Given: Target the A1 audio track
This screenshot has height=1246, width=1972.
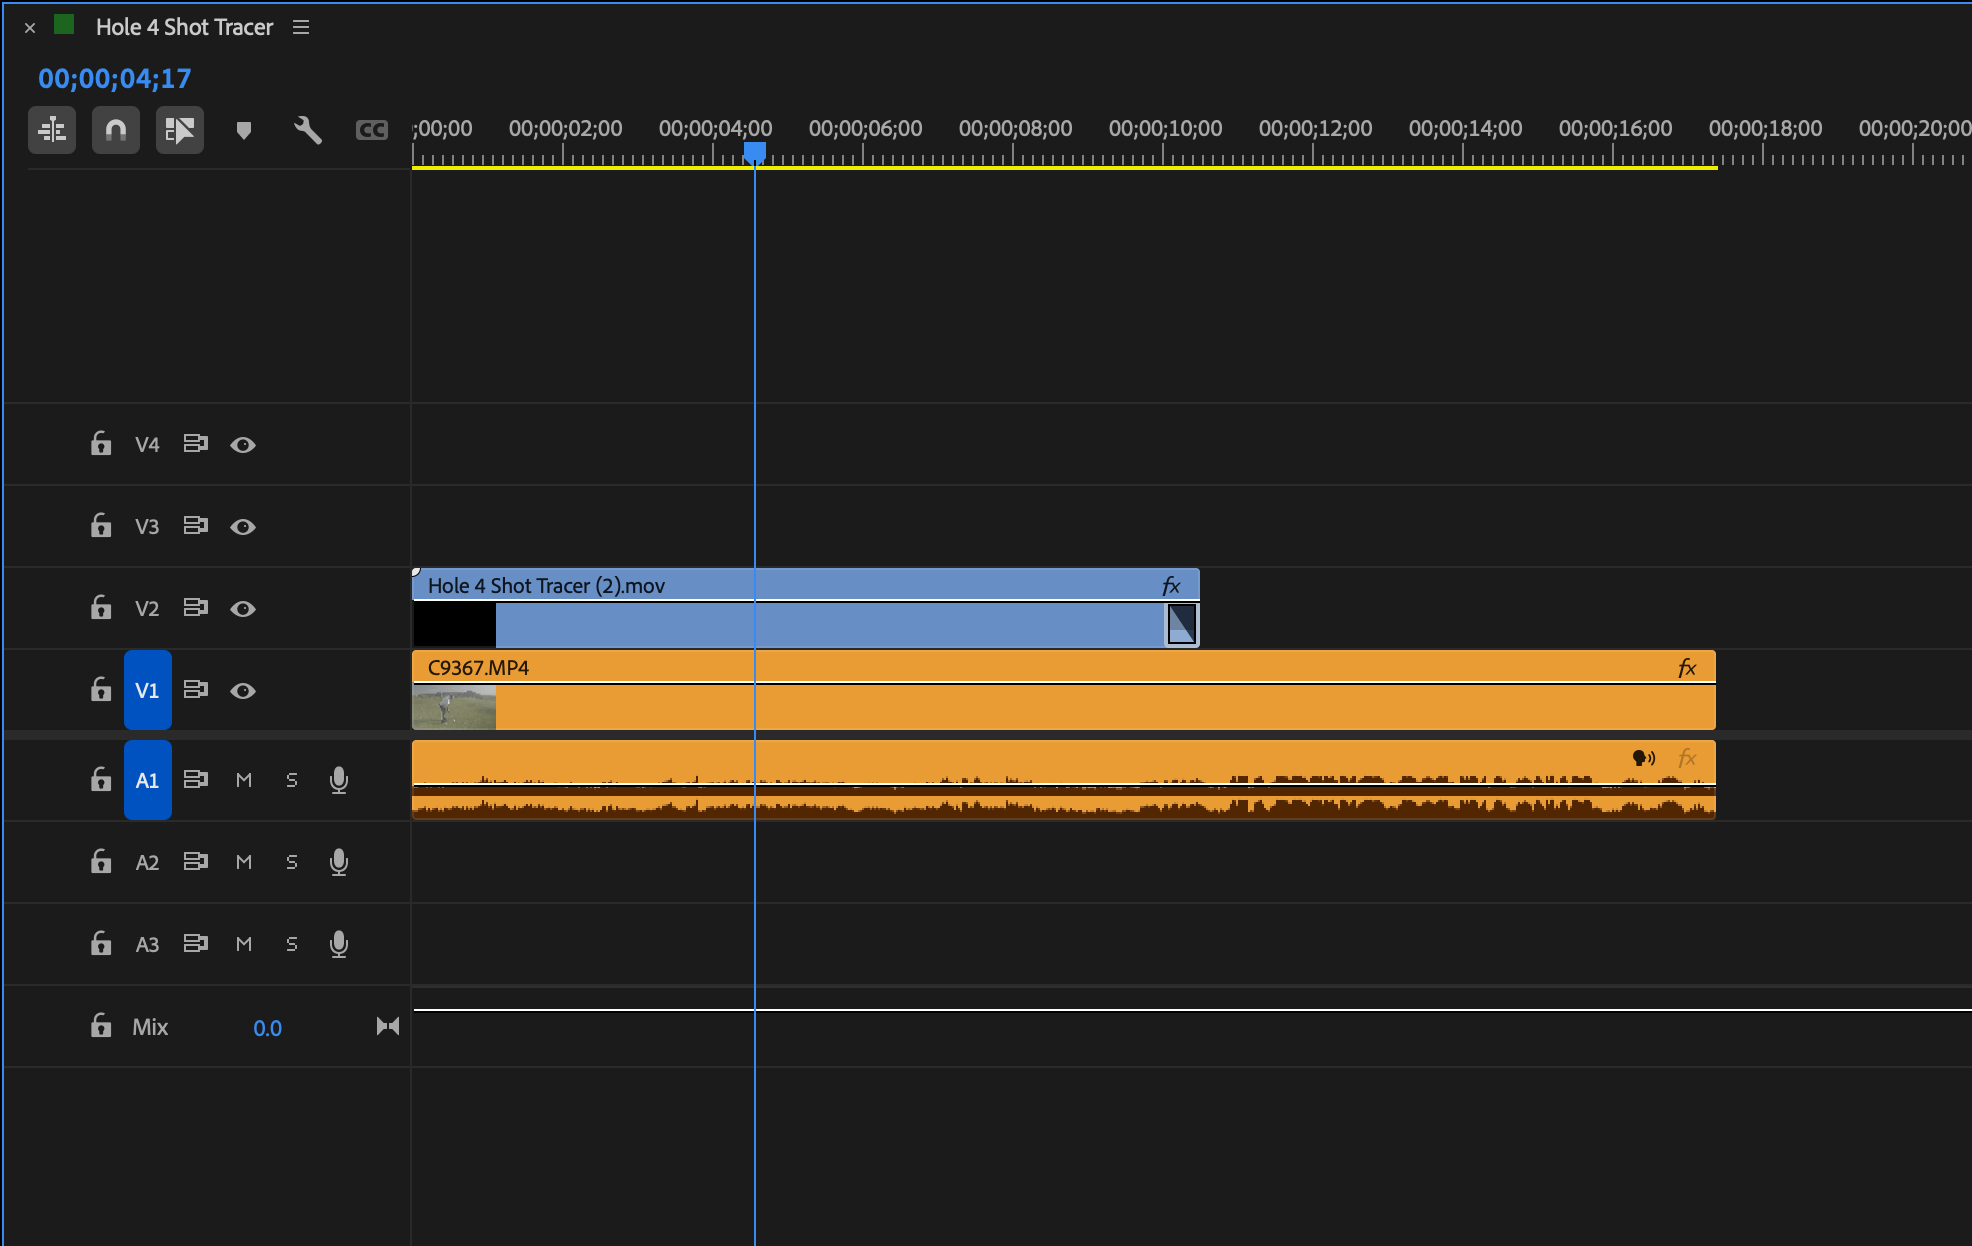Looking at the screenshot, I should tap(147, 780).
